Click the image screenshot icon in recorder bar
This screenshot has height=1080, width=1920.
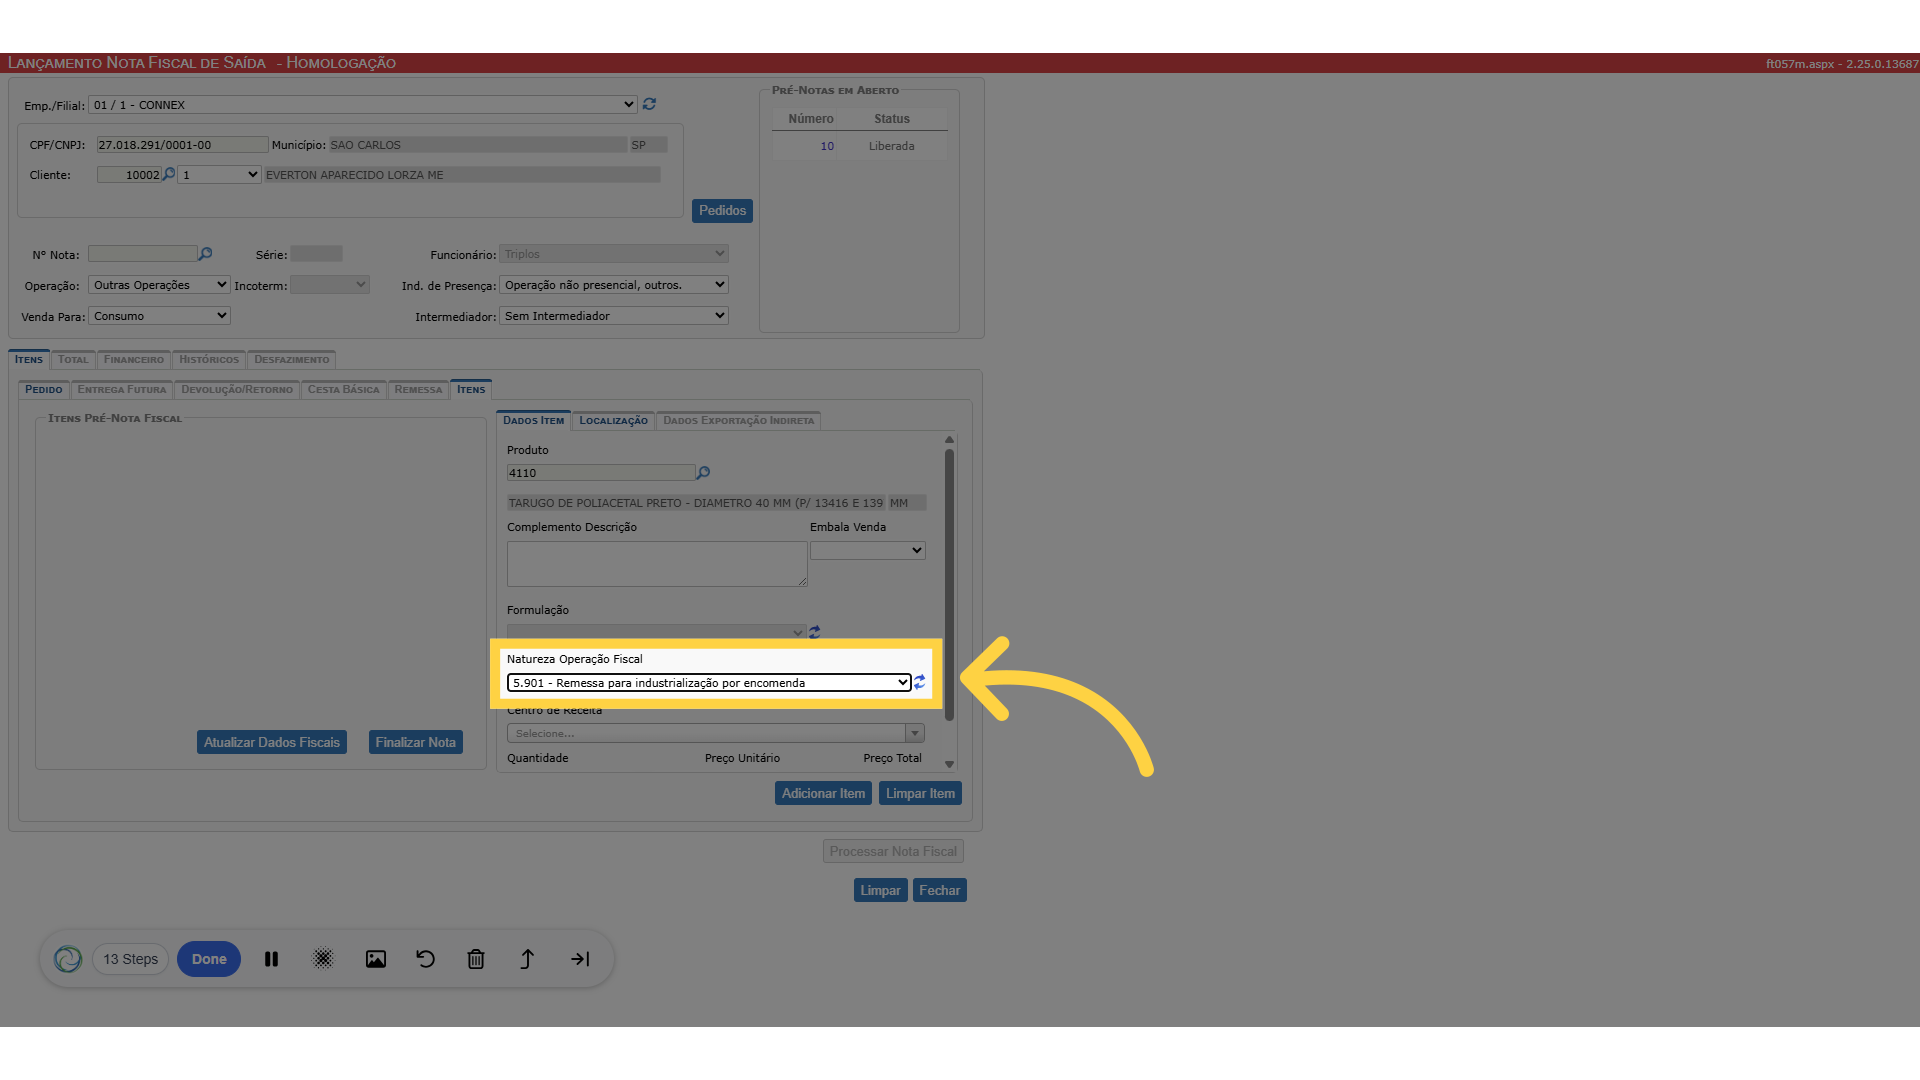coord(376,959)
